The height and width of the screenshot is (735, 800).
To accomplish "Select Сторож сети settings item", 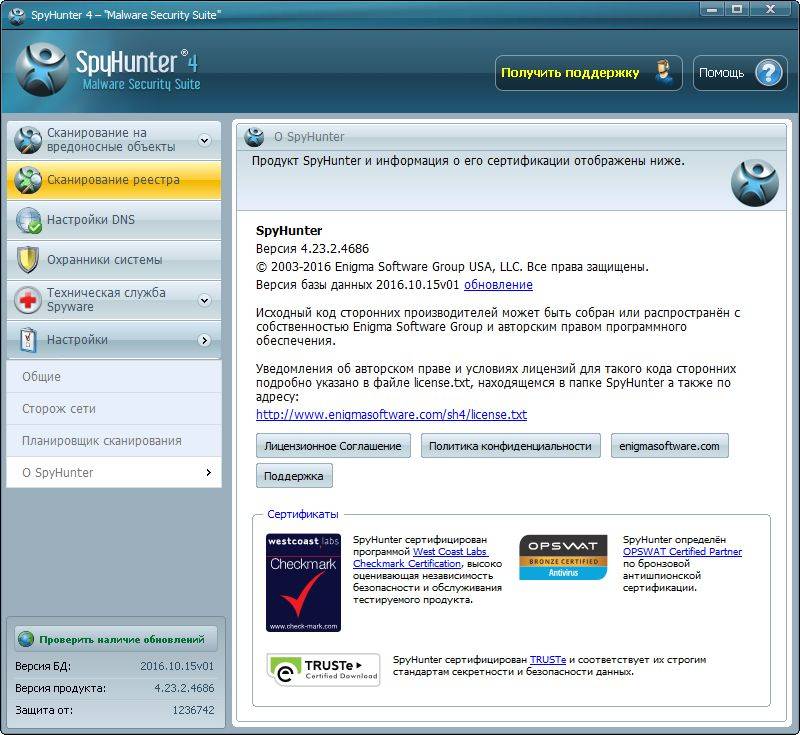I will 114,409.
